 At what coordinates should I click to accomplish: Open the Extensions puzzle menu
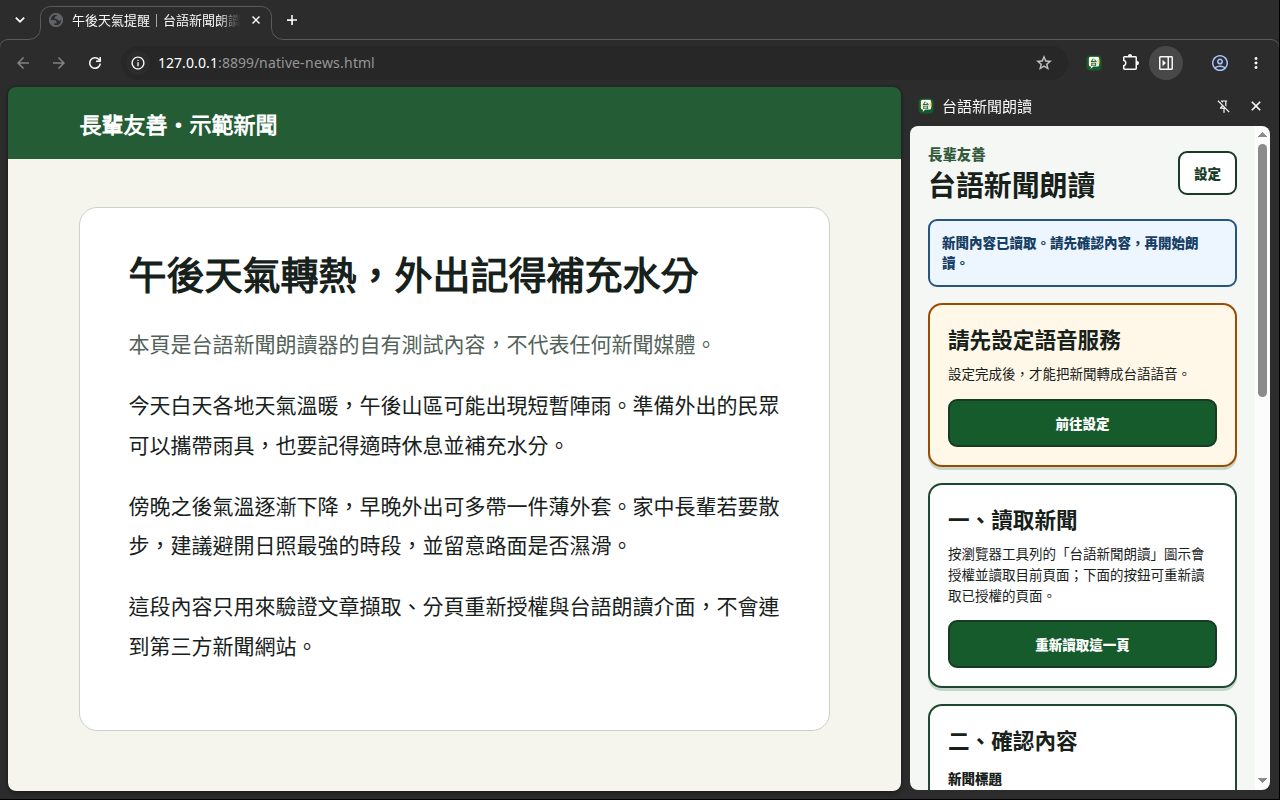coord(1130,63)
